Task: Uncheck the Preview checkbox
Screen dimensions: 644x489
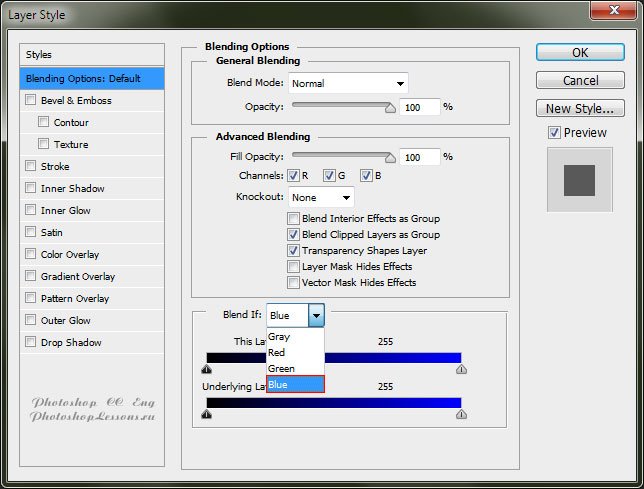Action: point(554,133)
